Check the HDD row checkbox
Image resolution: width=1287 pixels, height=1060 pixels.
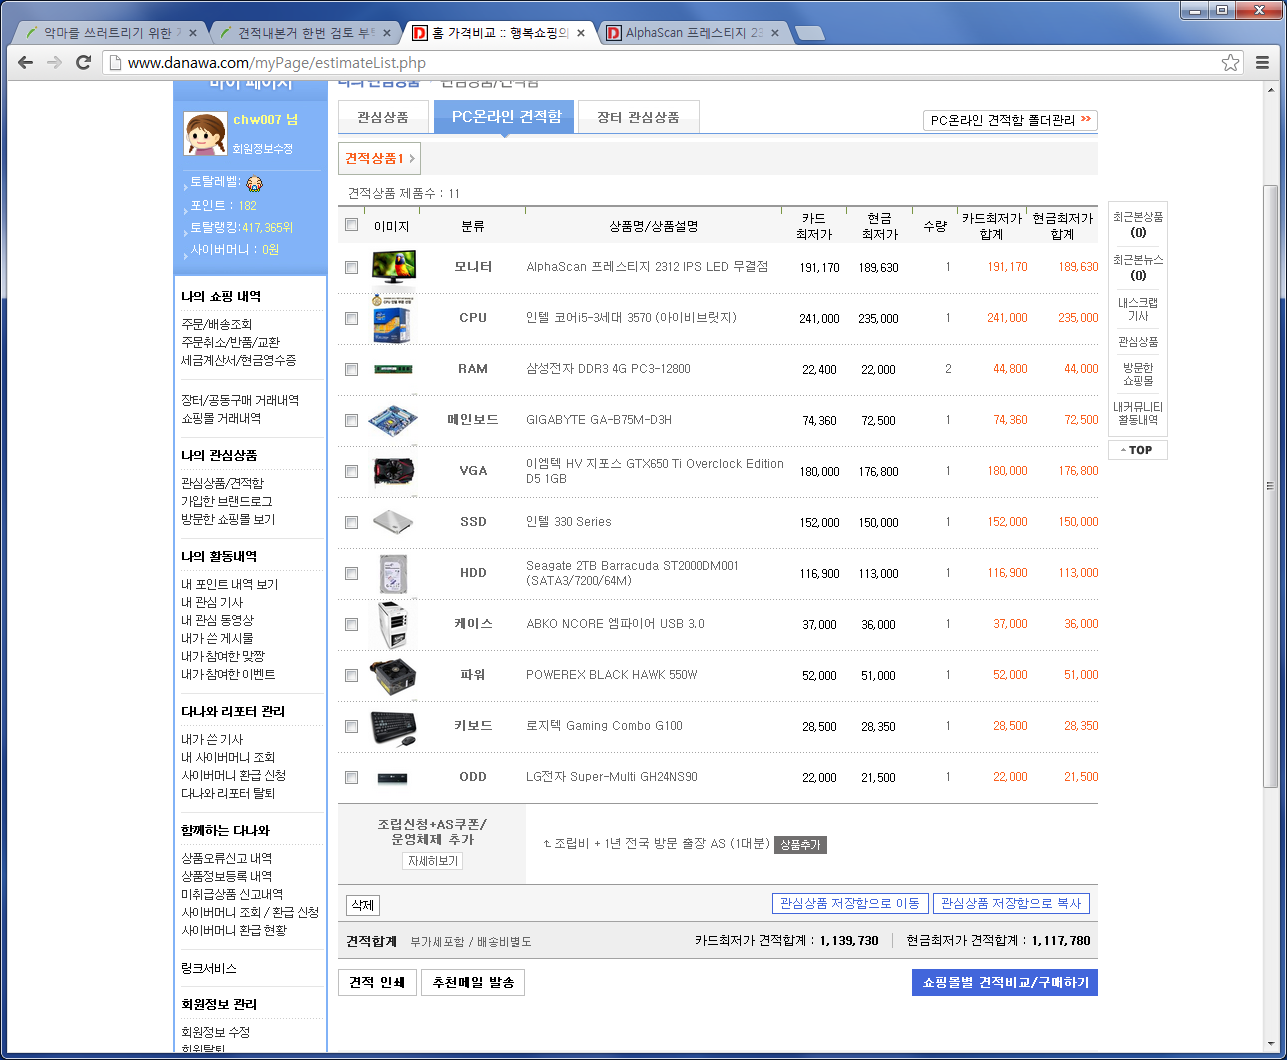click(x=351, y=573)
